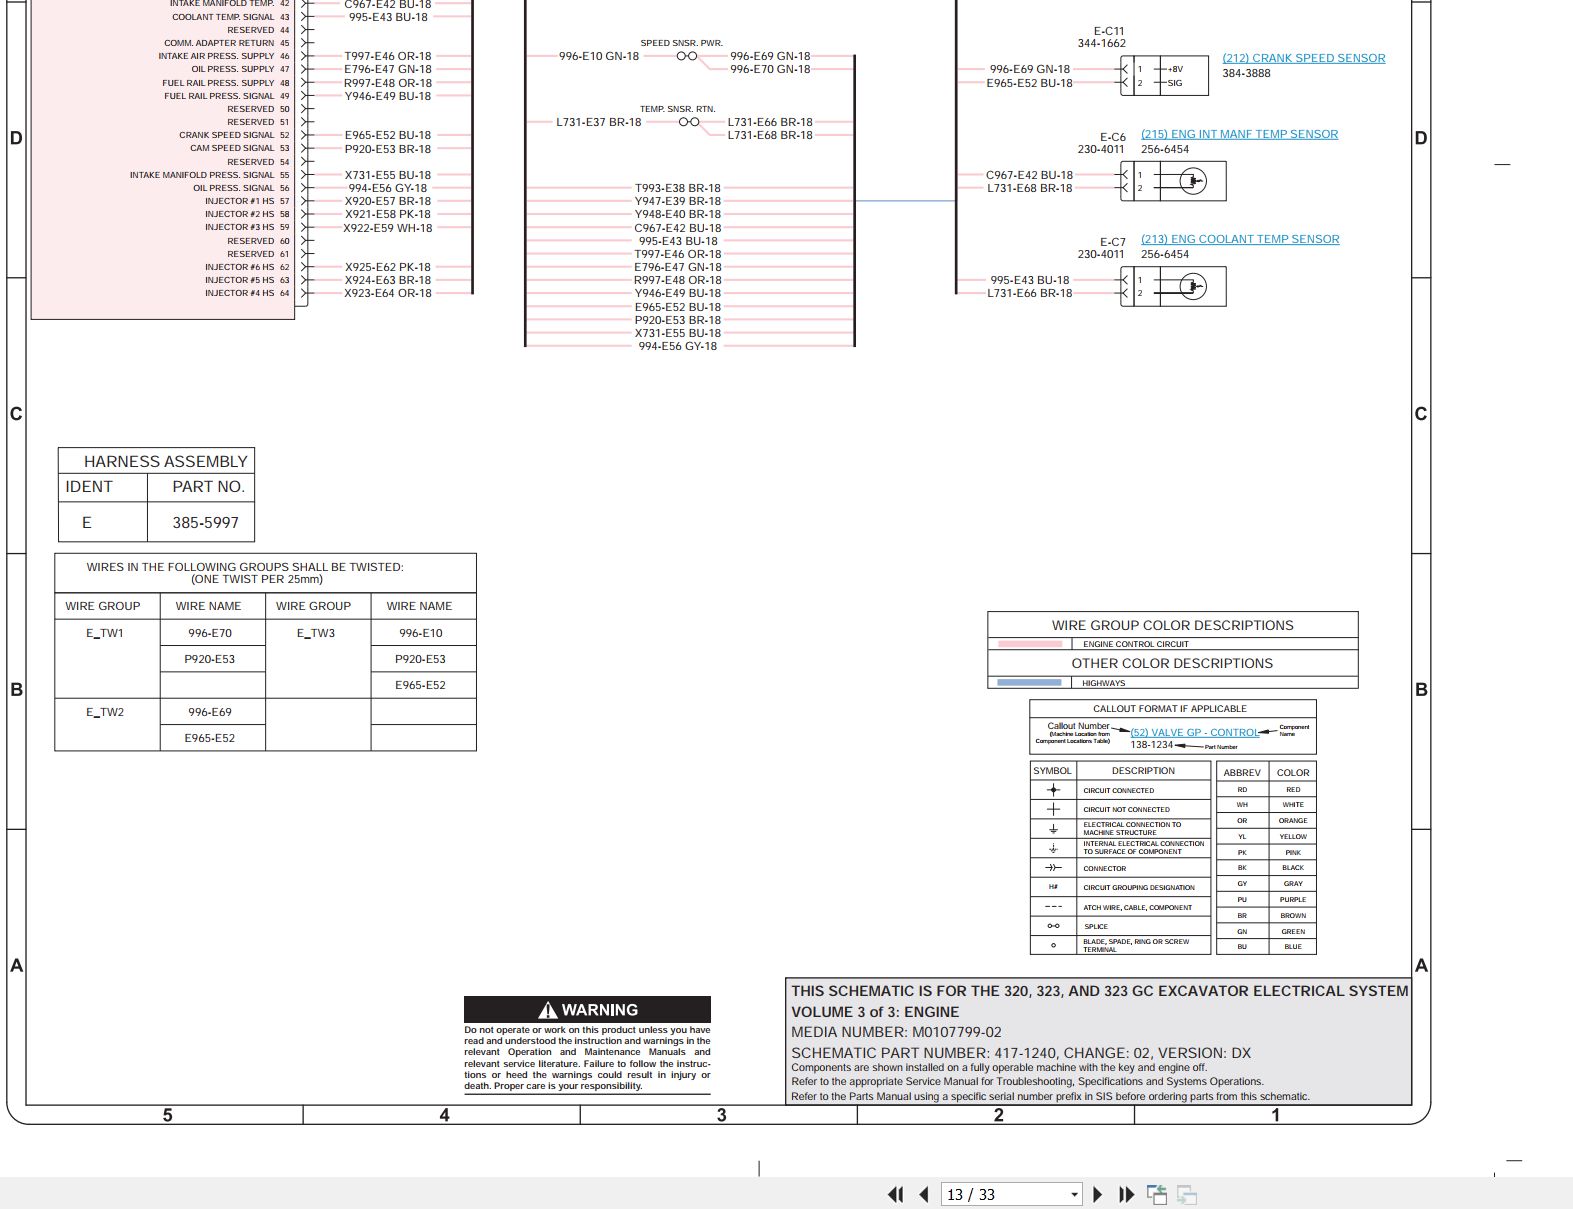The width and height of the screenshot is (1573, 1209).
Task: Click the SPLICE legend symbol
Action: pos(1053,926)
